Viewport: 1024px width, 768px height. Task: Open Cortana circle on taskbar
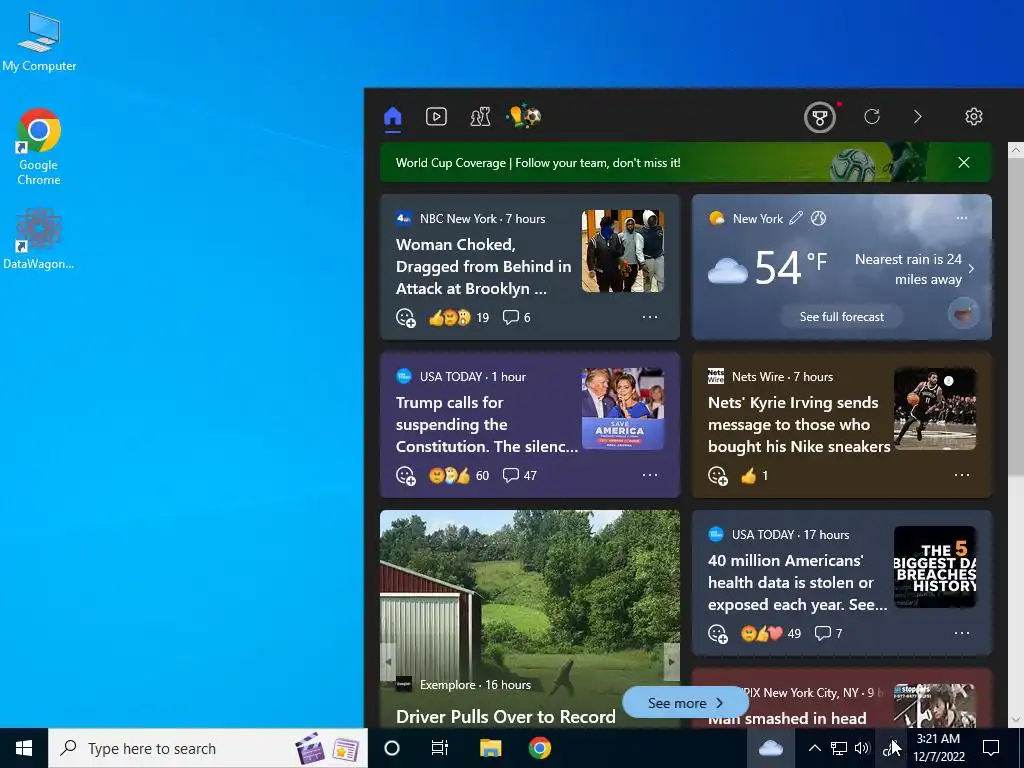392,748
